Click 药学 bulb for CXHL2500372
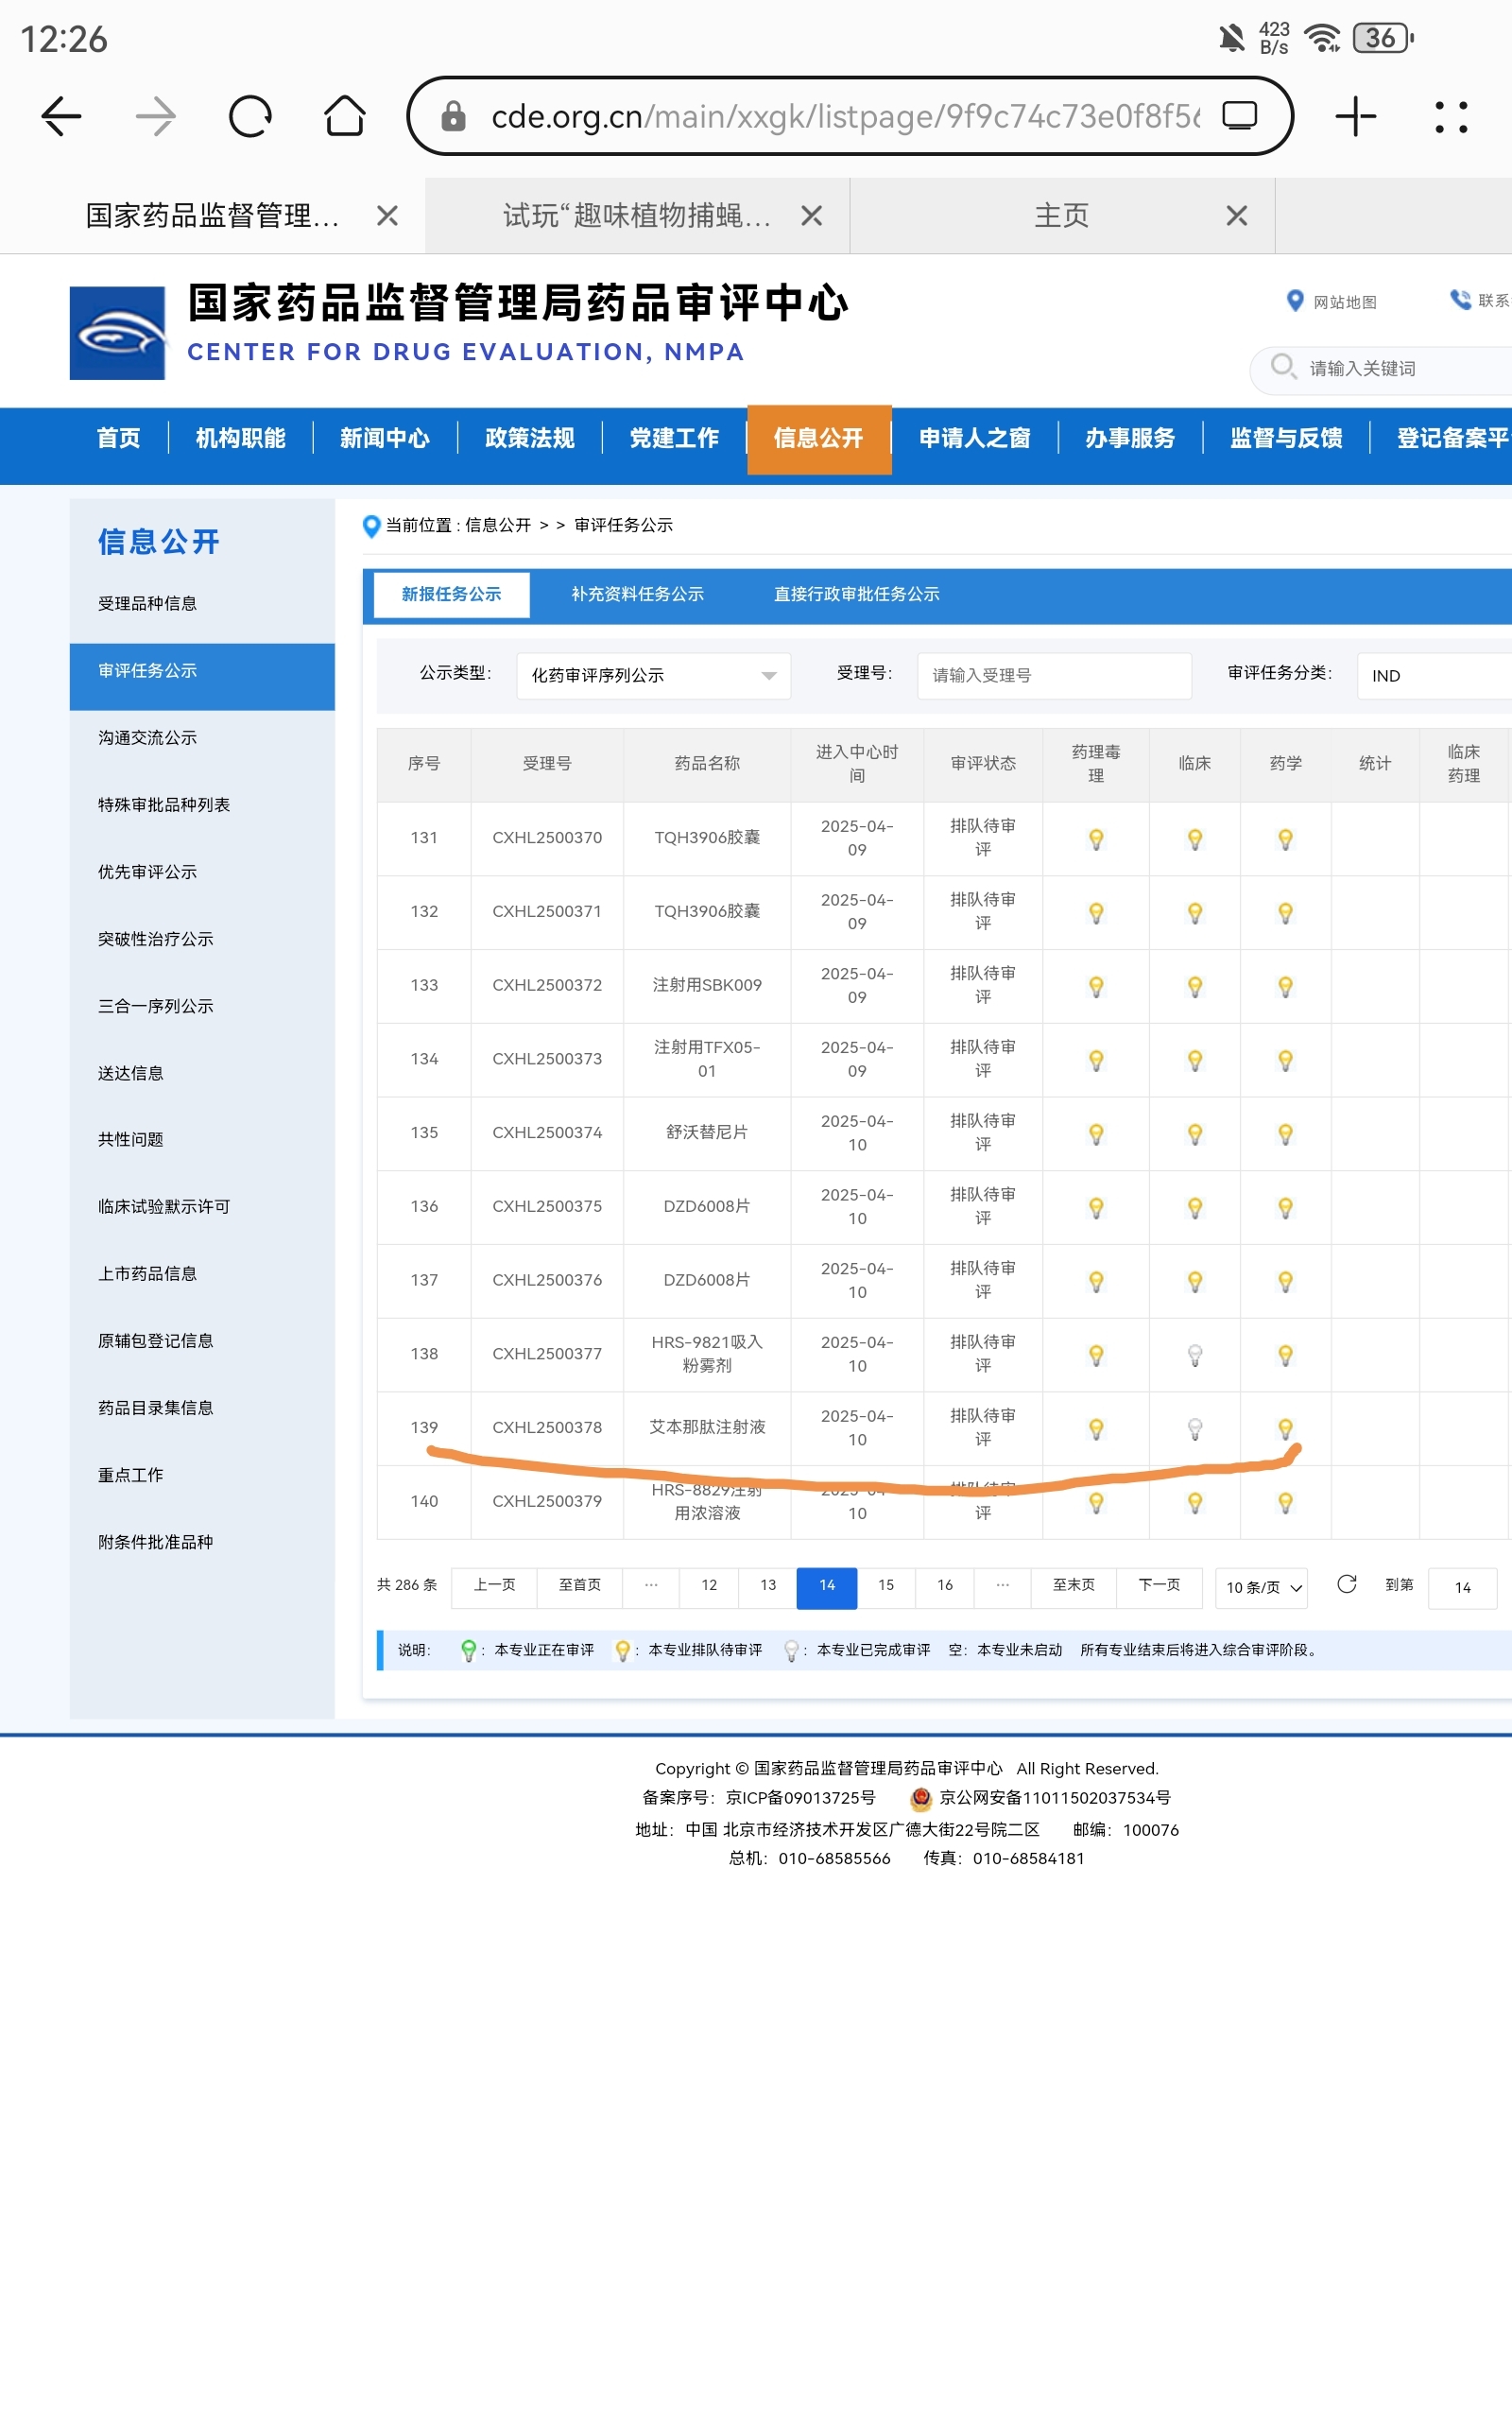 1286,987
